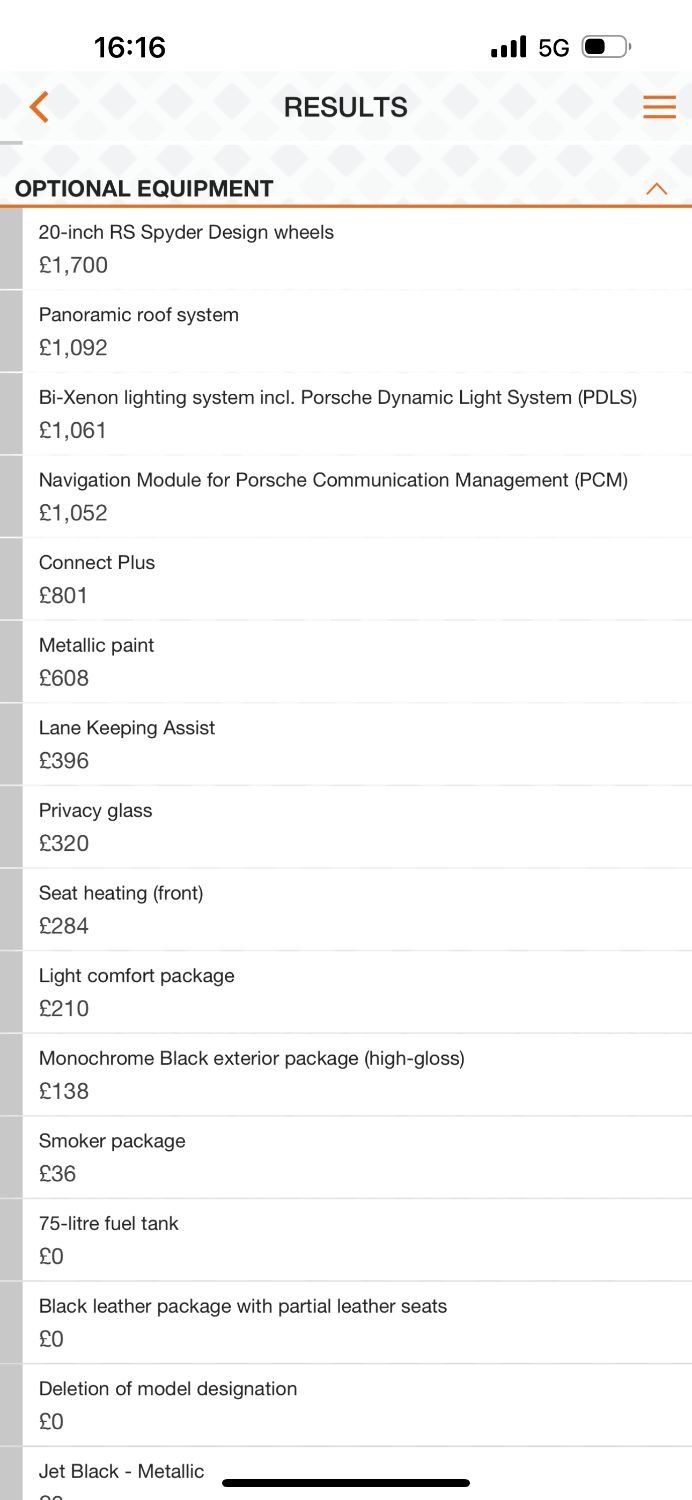Select Deletion of model designation row
Image resolution: width=692 pixels, height=1500 pixels.
(168, 1404)
